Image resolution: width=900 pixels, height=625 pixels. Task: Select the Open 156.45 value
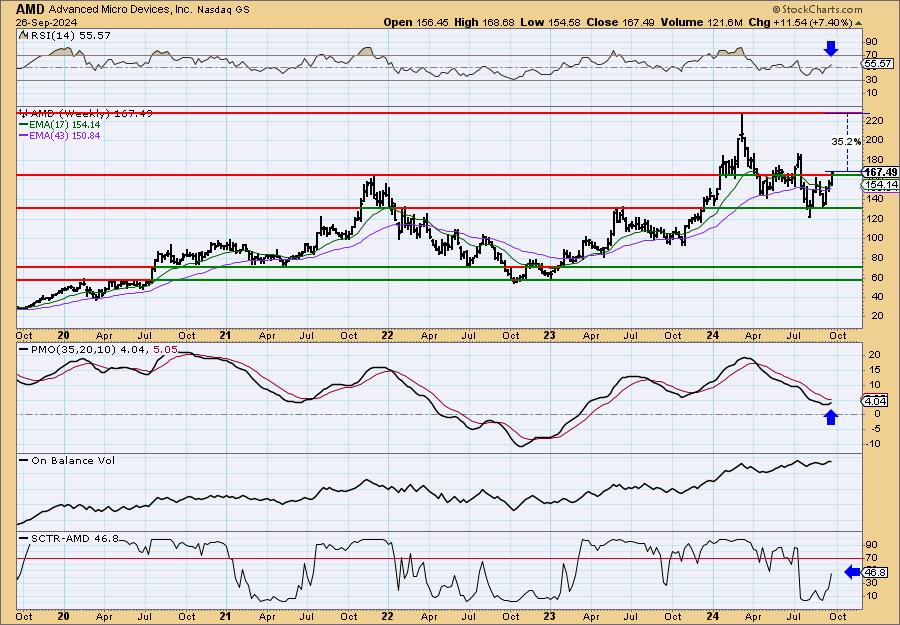pyautogui.click(x=416, y=22)
